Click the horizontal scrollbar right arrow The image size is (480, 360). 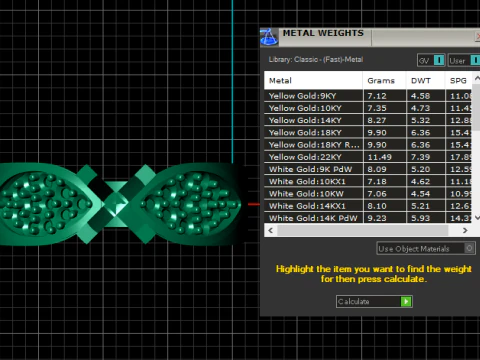465,230
